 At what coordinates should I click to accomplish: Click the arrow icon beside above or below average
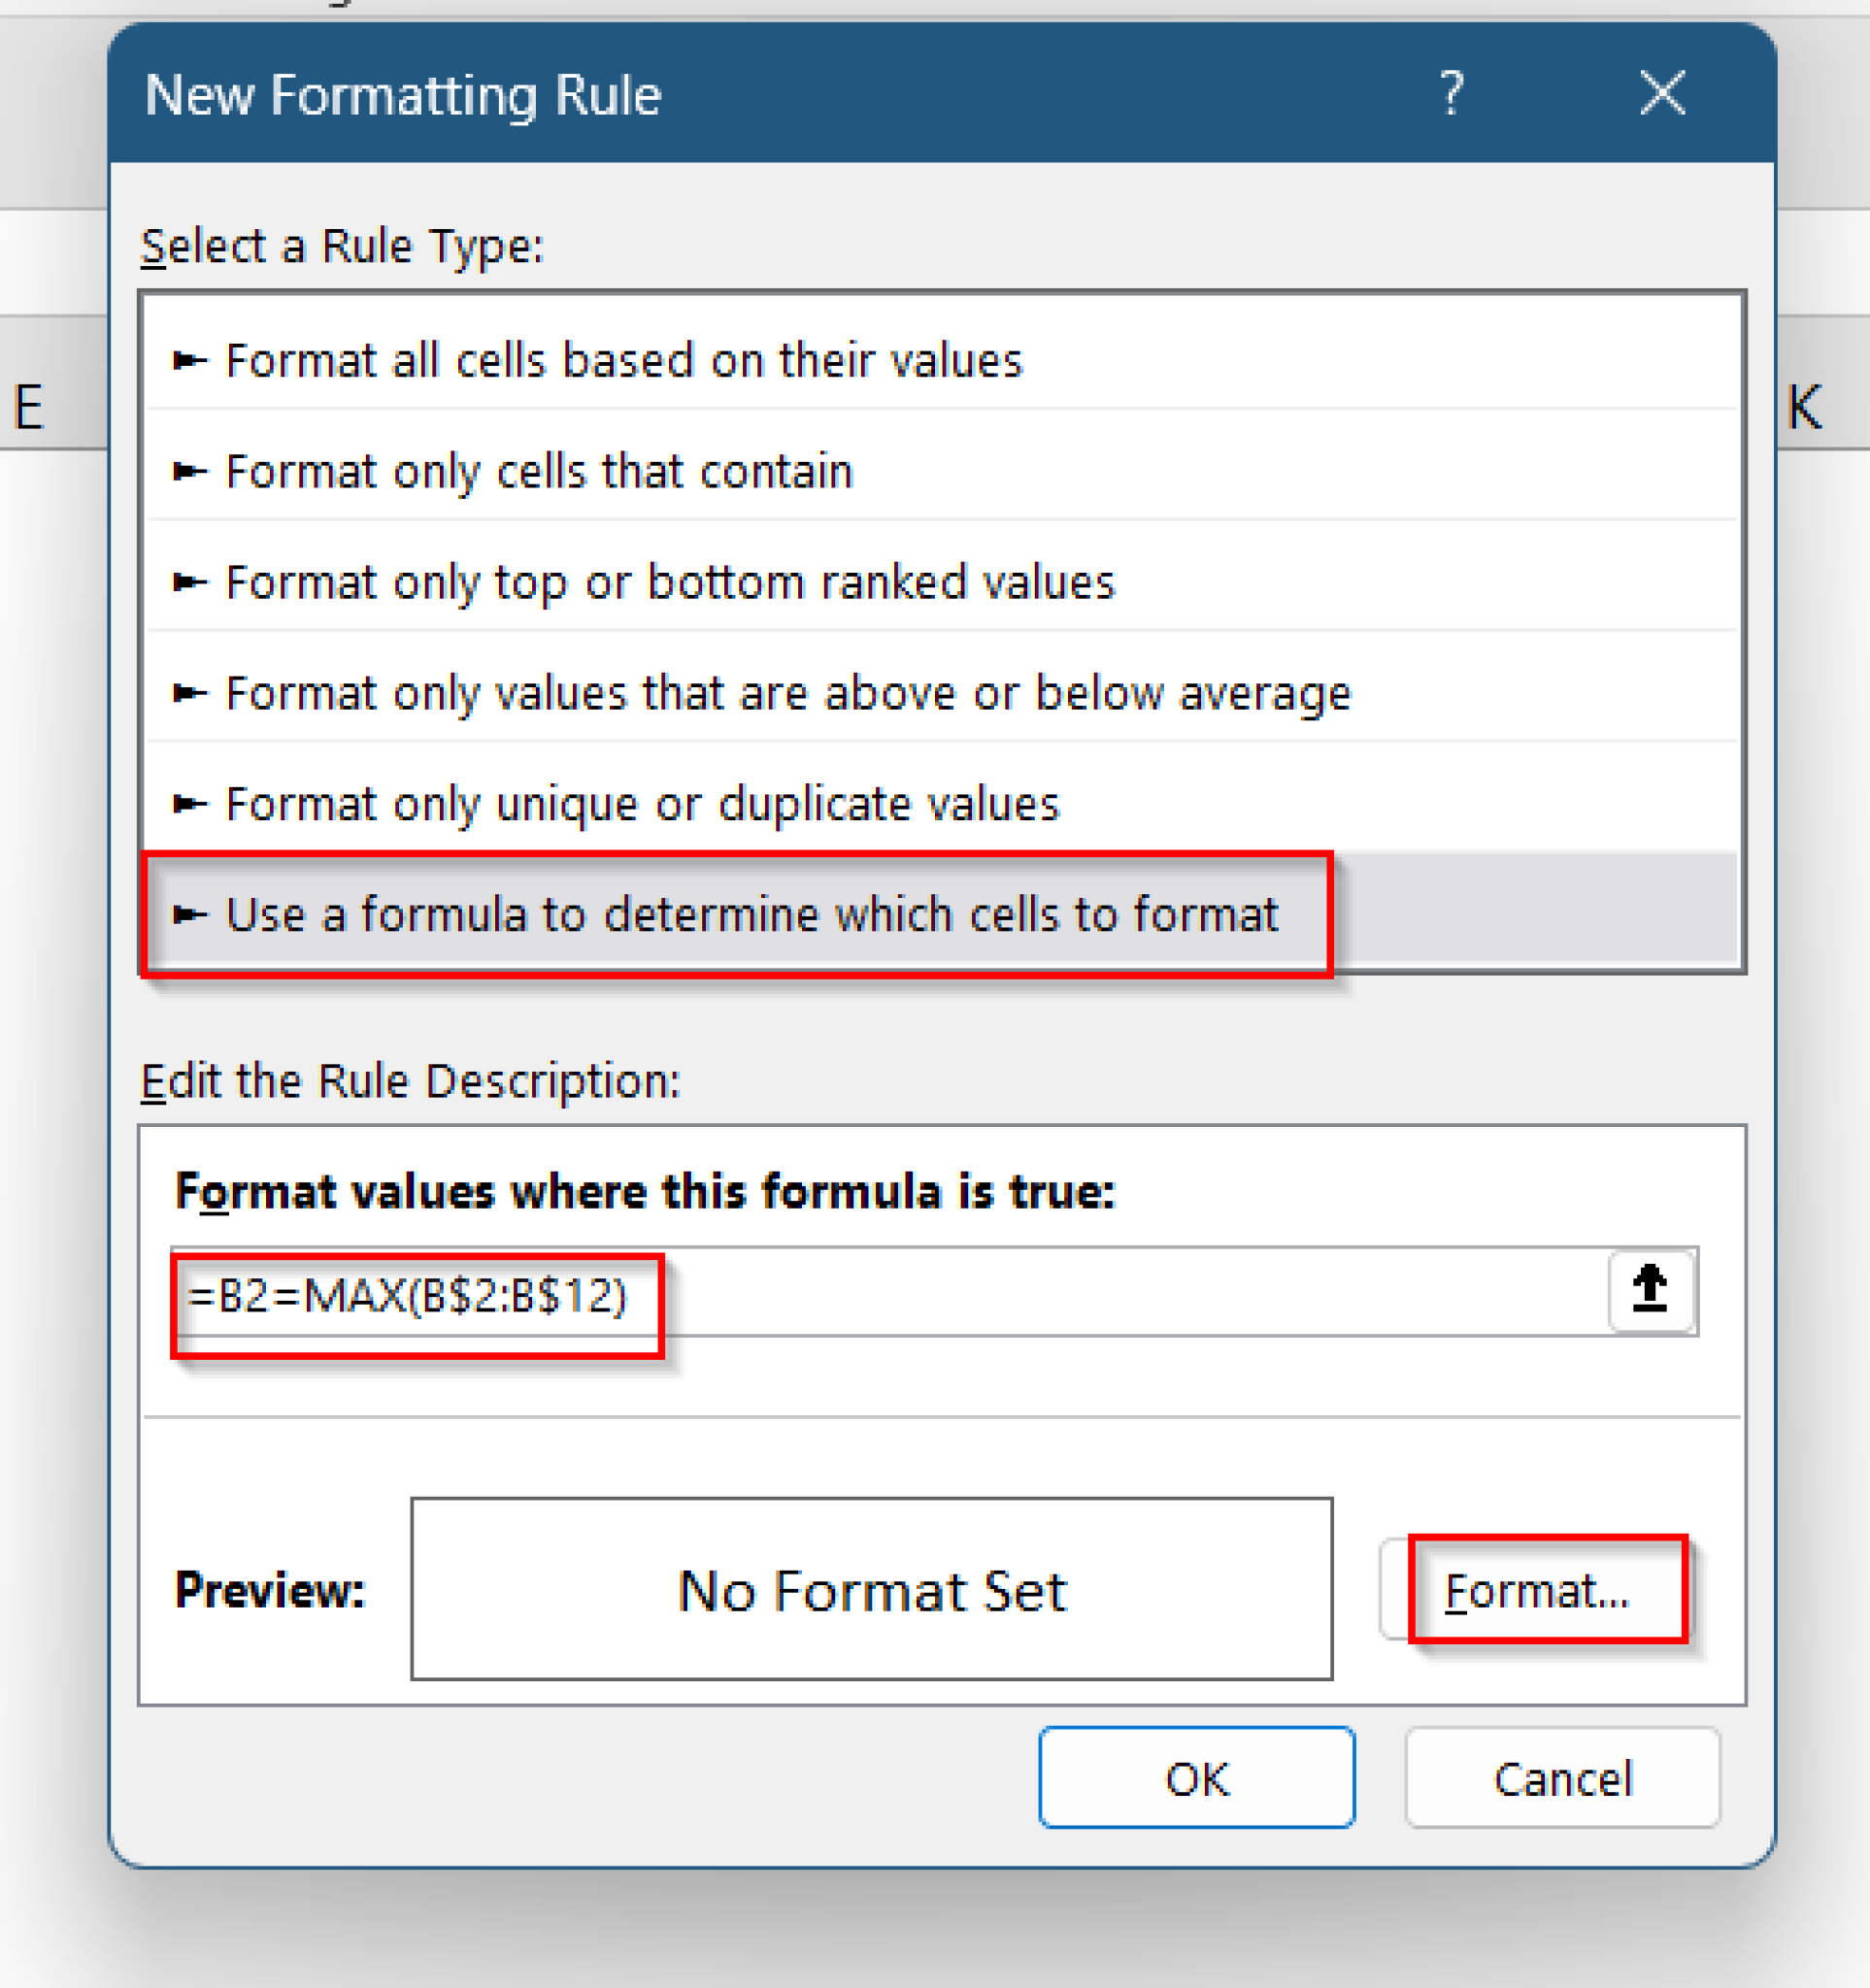[189, 693]
